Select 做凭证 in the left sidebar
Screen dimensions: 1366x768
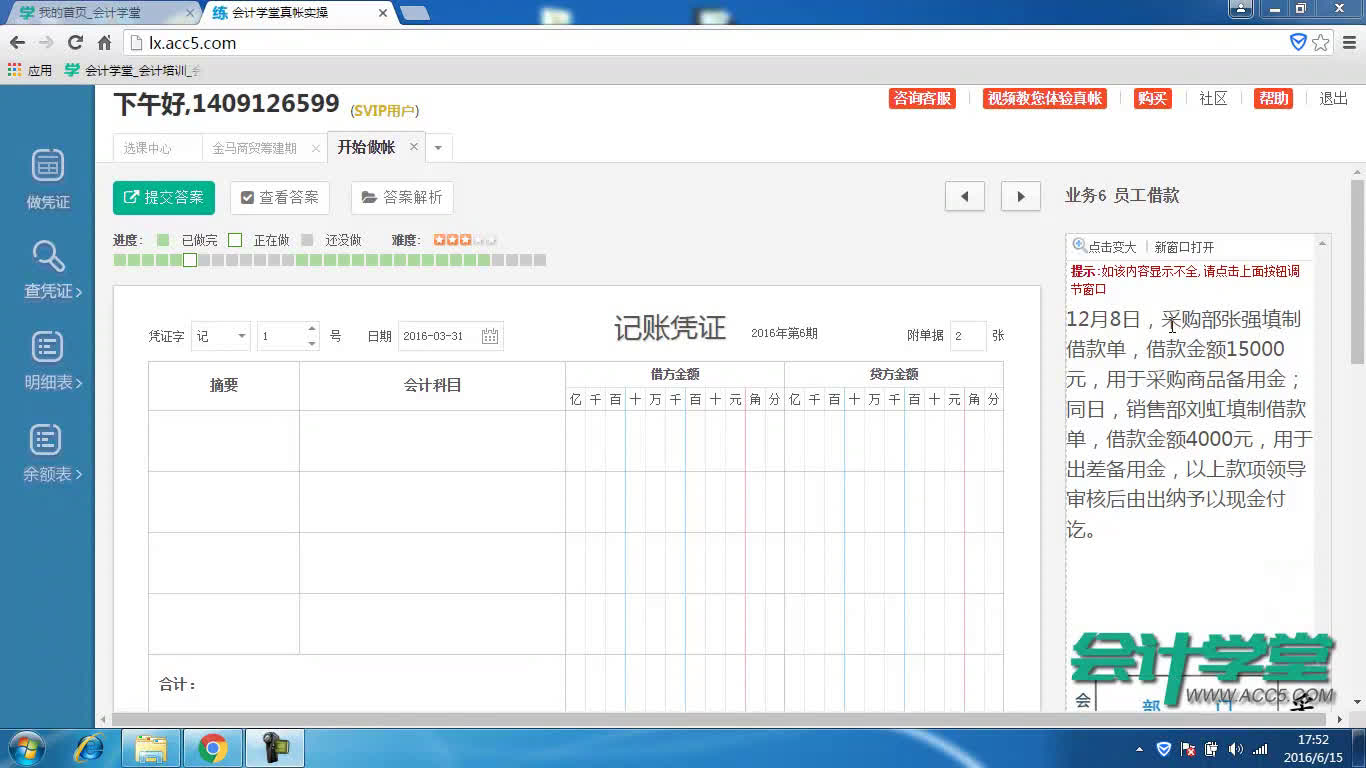tap(46, 178)
